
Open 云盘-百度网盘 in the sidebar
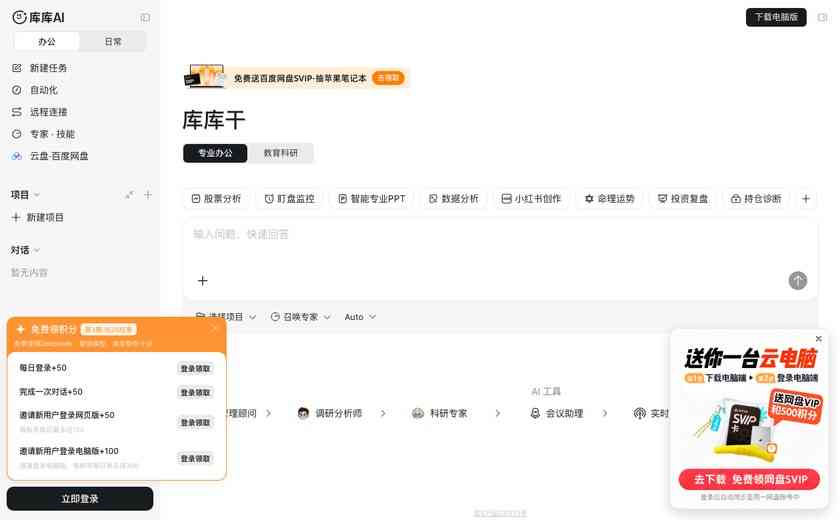pos(50,156)
